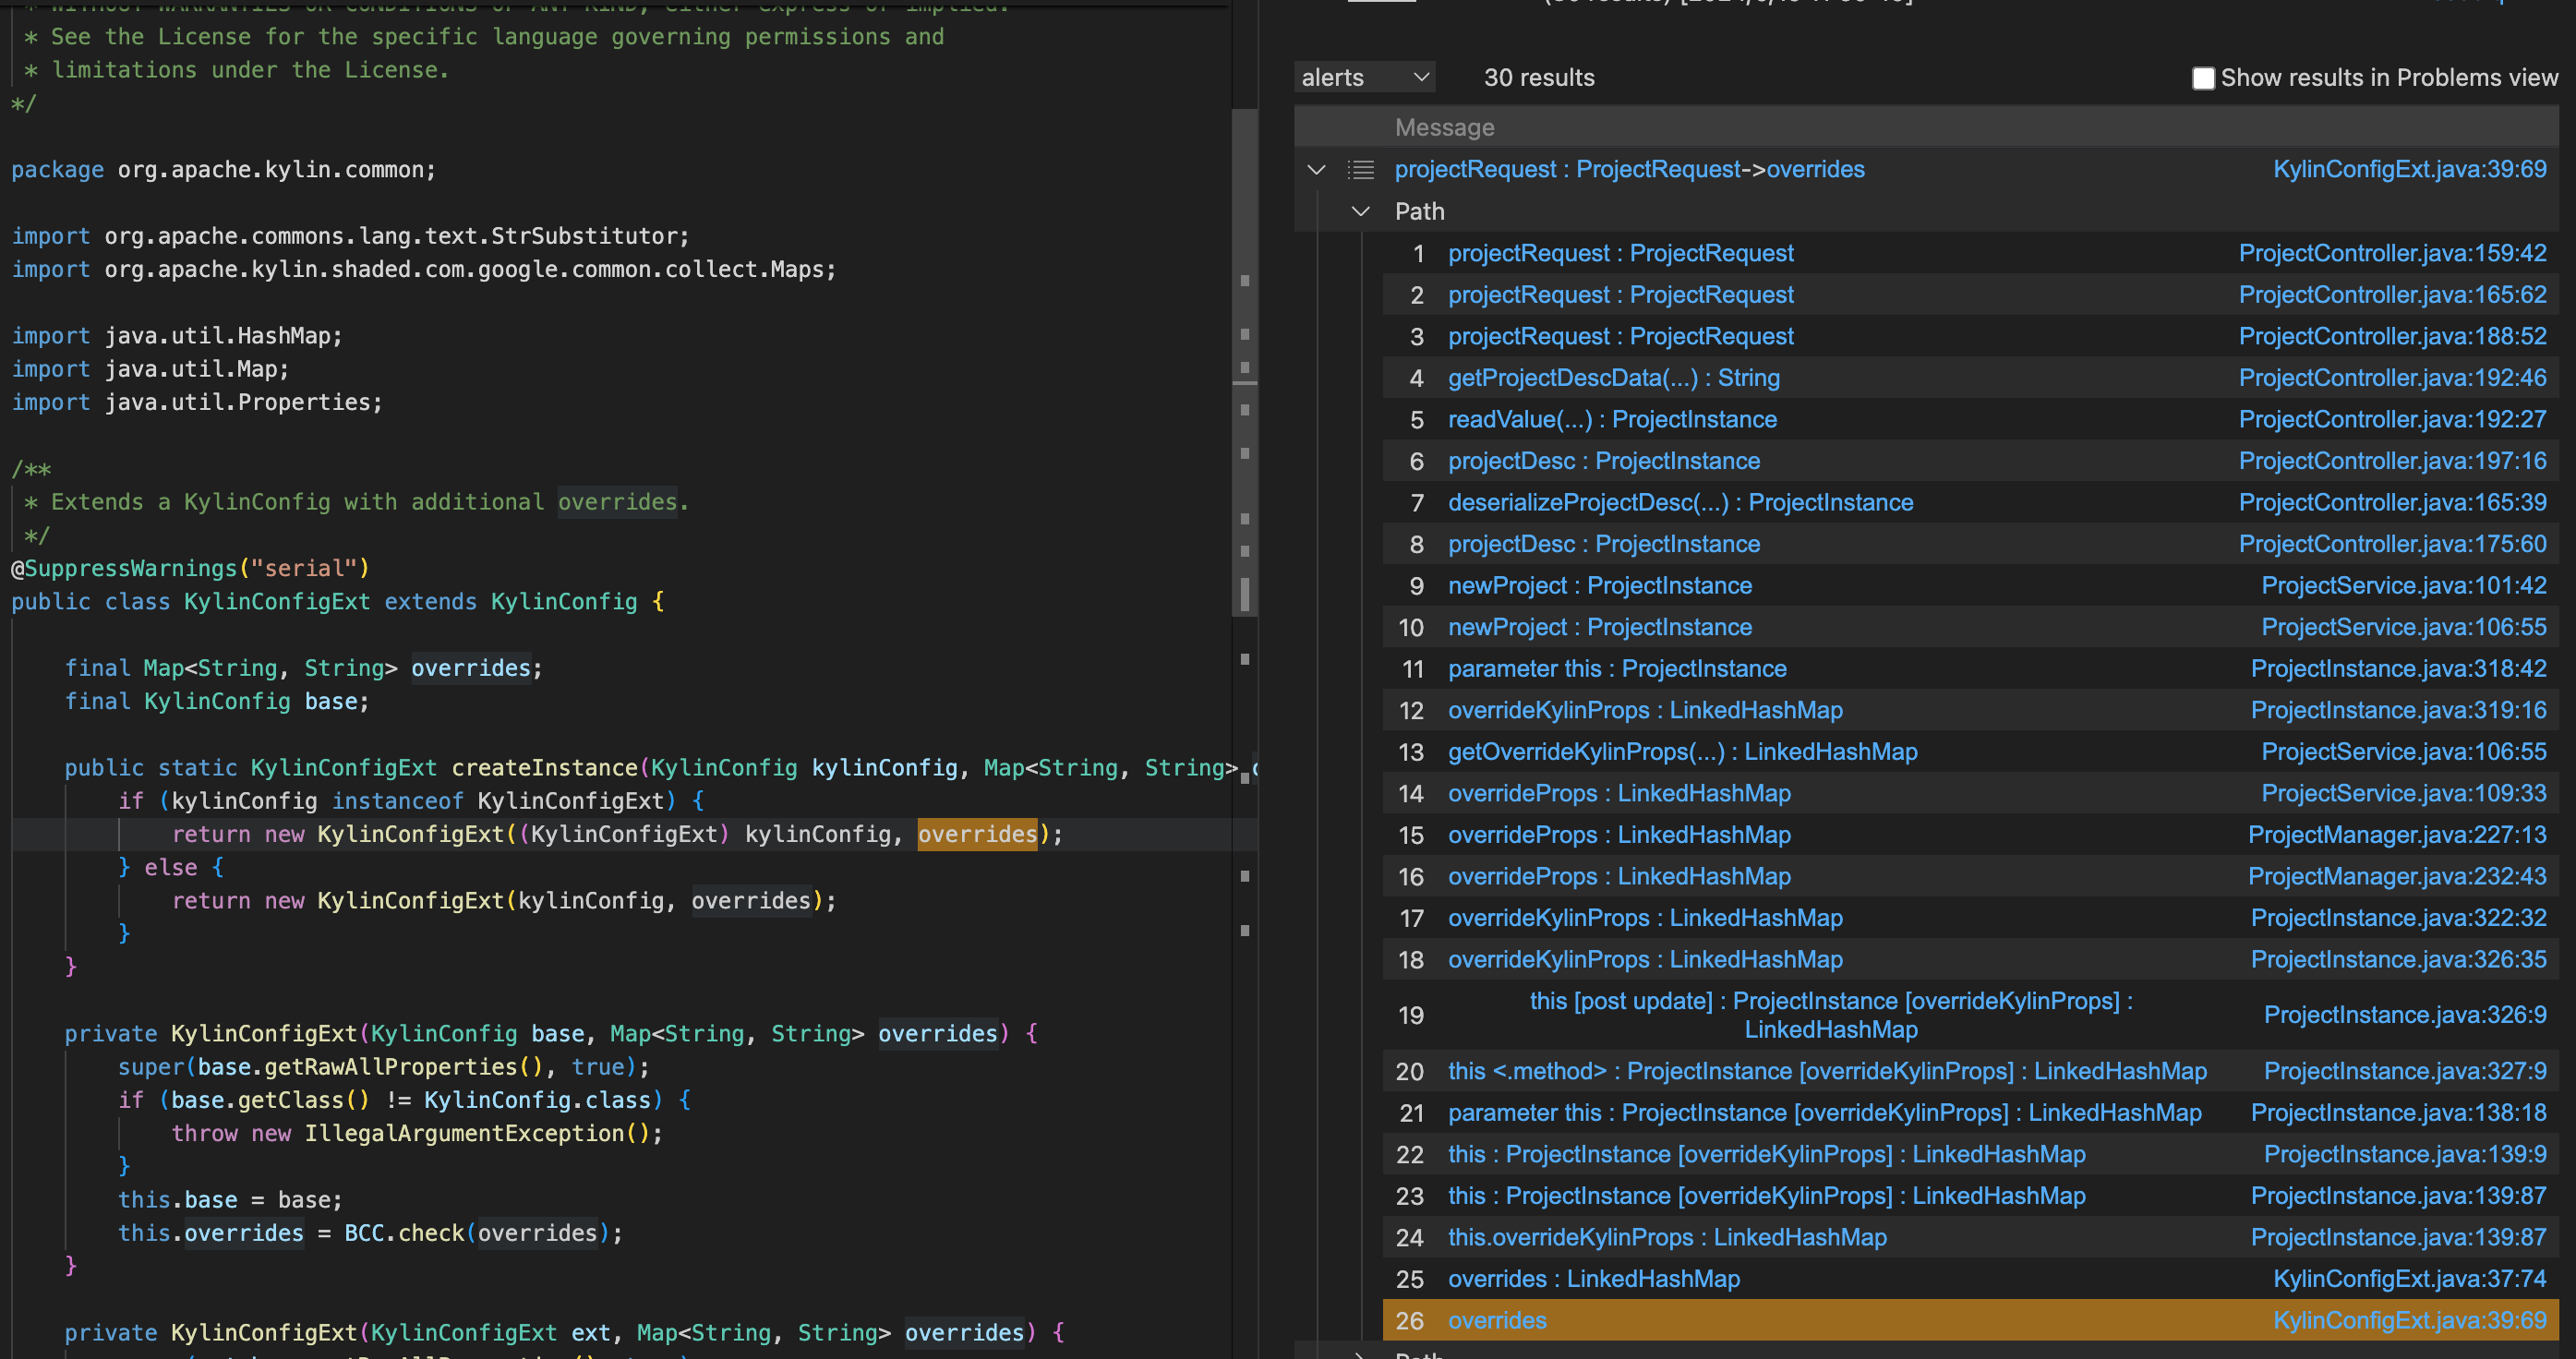Select path step 24 this.overrideKylinProps : LinkedHashMap

[1667, 1237]
